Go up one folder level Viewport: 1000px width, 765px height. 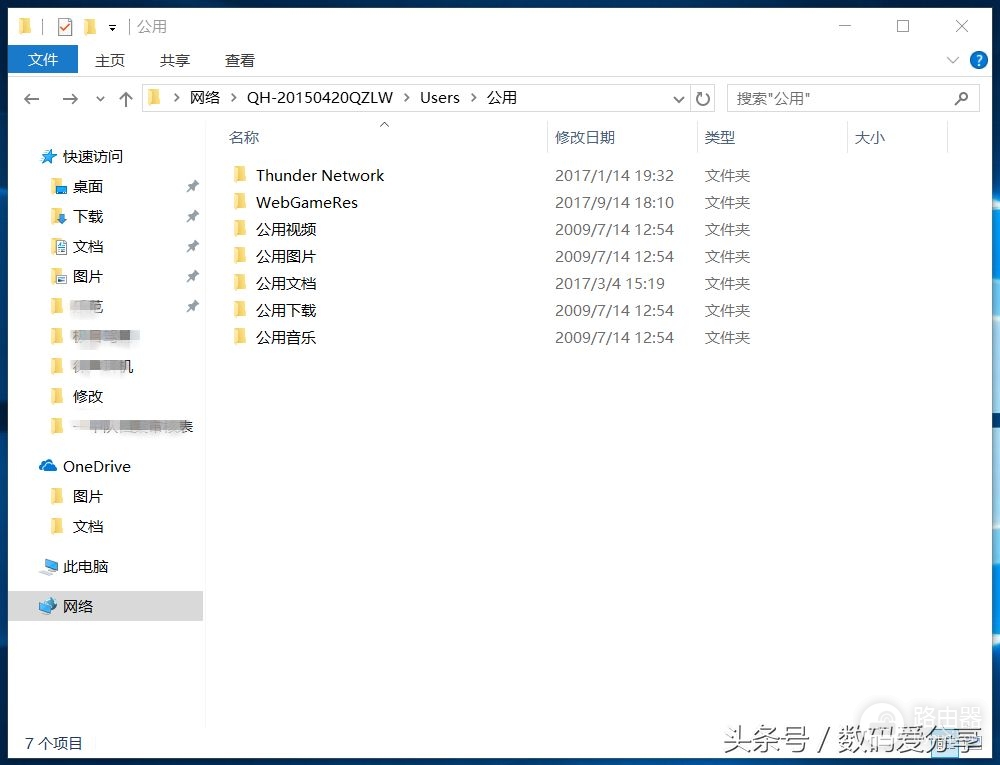(x=126, y=98)
